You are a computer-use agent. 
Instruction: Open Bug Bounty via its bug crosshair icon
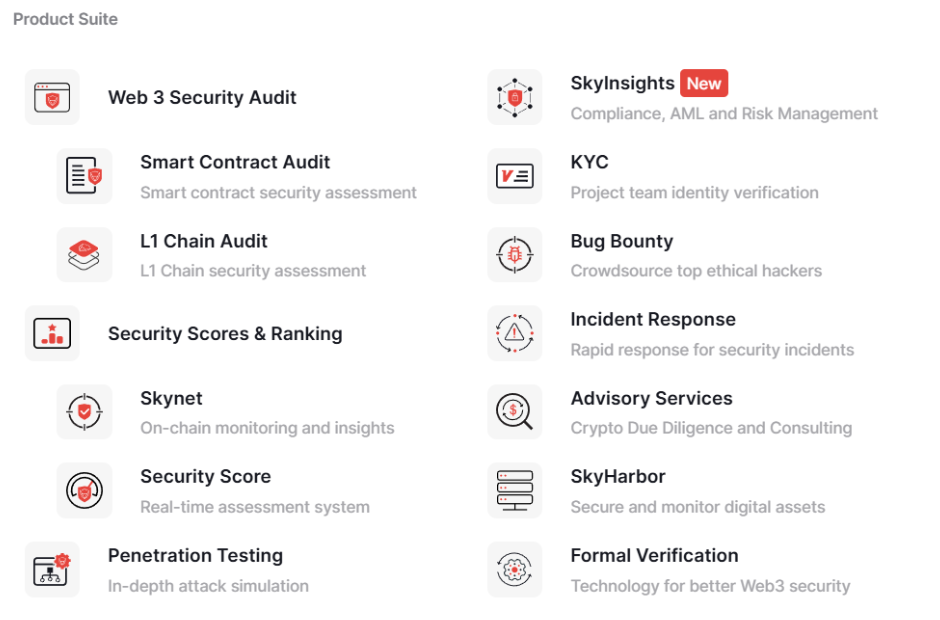(x=514, y=255)
